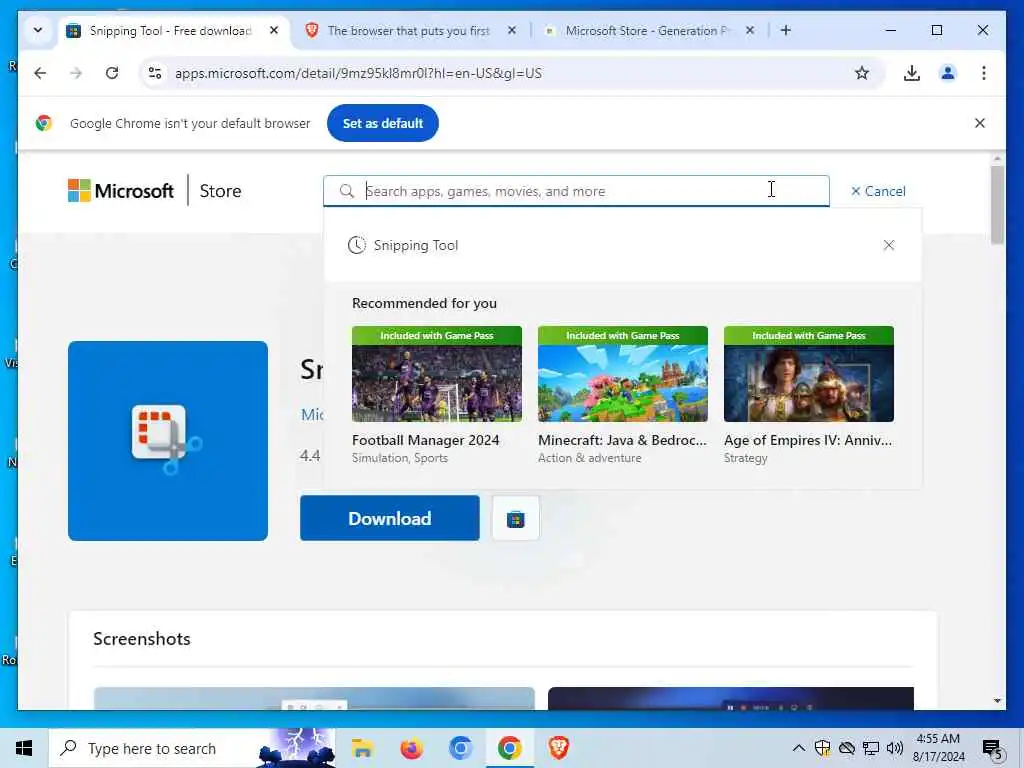Open File Explorer from taskbar
The width and height of the screenshot is (1024, 768).
tap(362, 748)
